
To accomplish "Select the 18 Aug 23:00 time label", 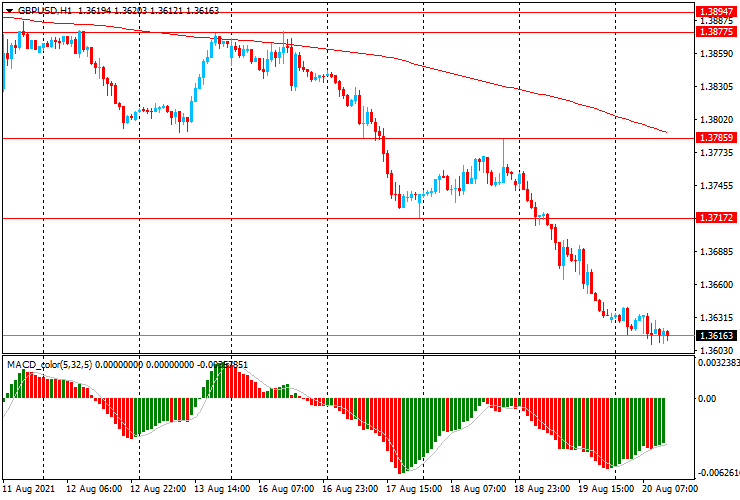I will pyautogui.click(x=542, y=488).
